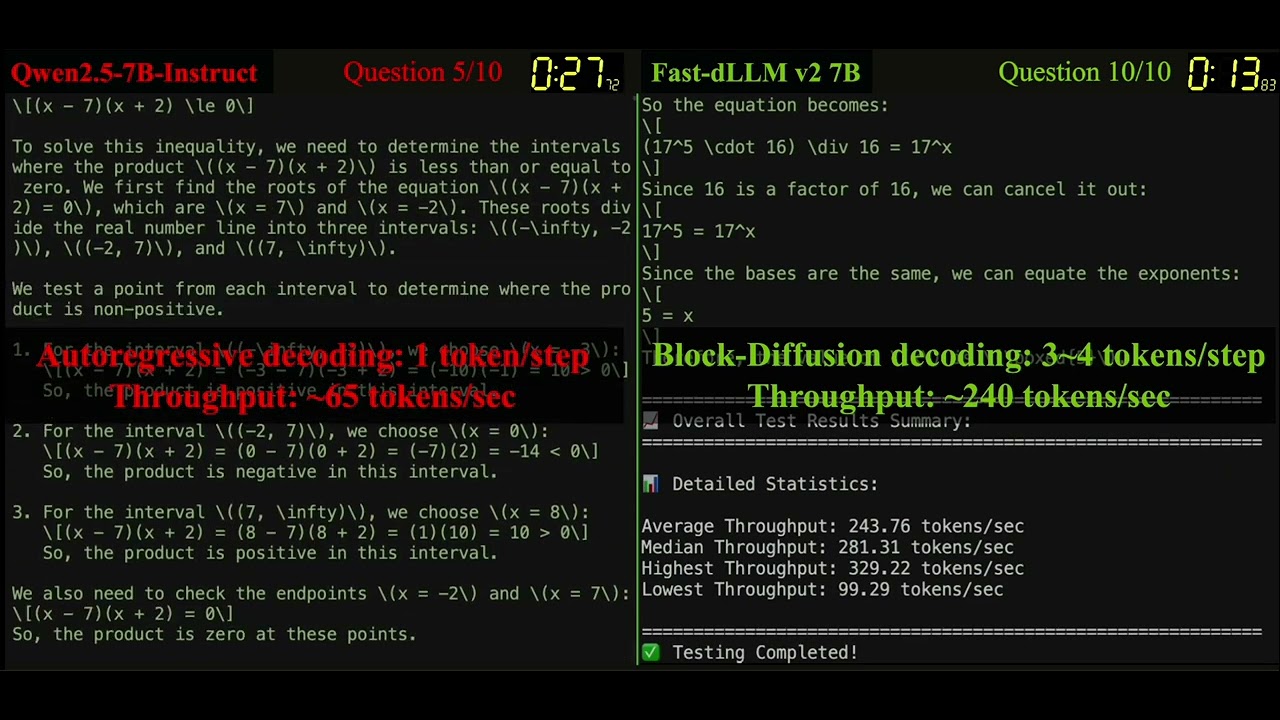Click the 'Throughput: ~65 tokens/sec' caption
This screenshot has height=720, width=1280.
click(313, 397)
